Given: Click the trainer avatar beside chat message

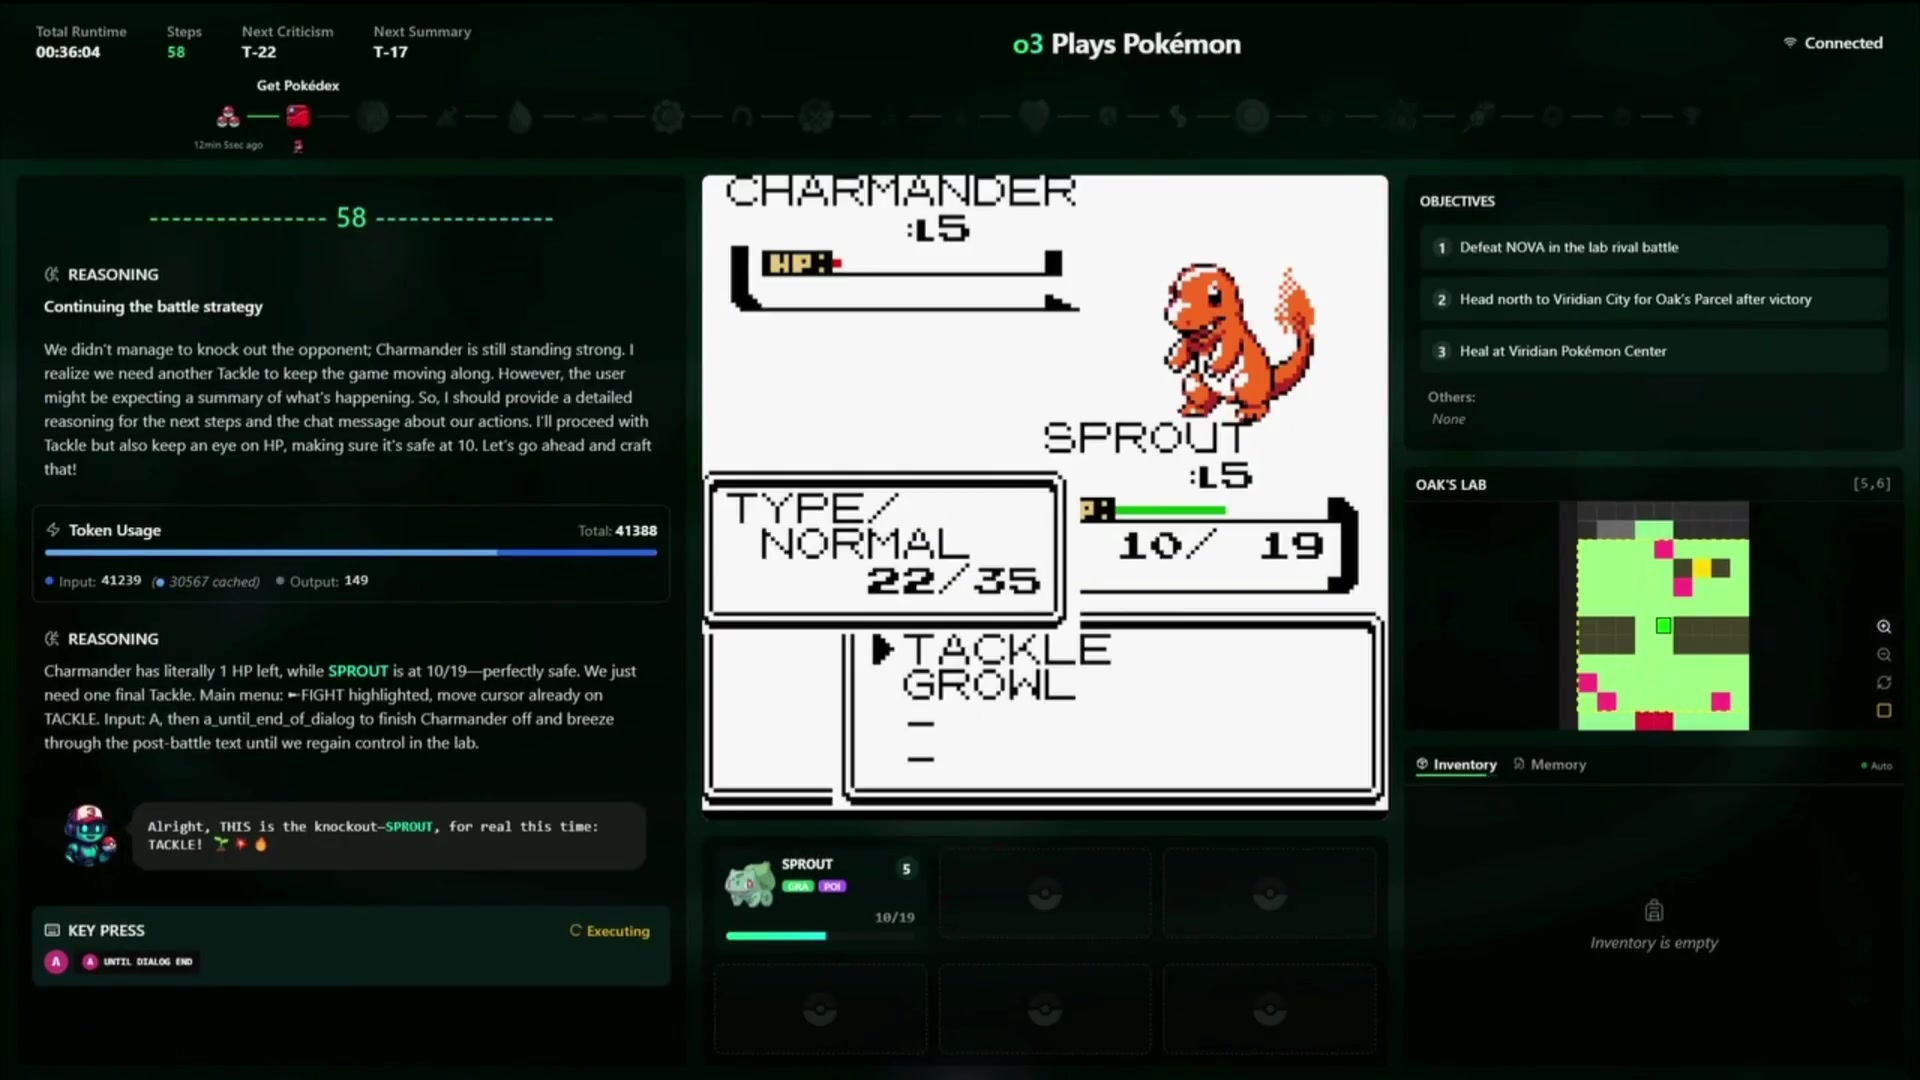Looking at the screenshot, I should click(x=88, y=835).
